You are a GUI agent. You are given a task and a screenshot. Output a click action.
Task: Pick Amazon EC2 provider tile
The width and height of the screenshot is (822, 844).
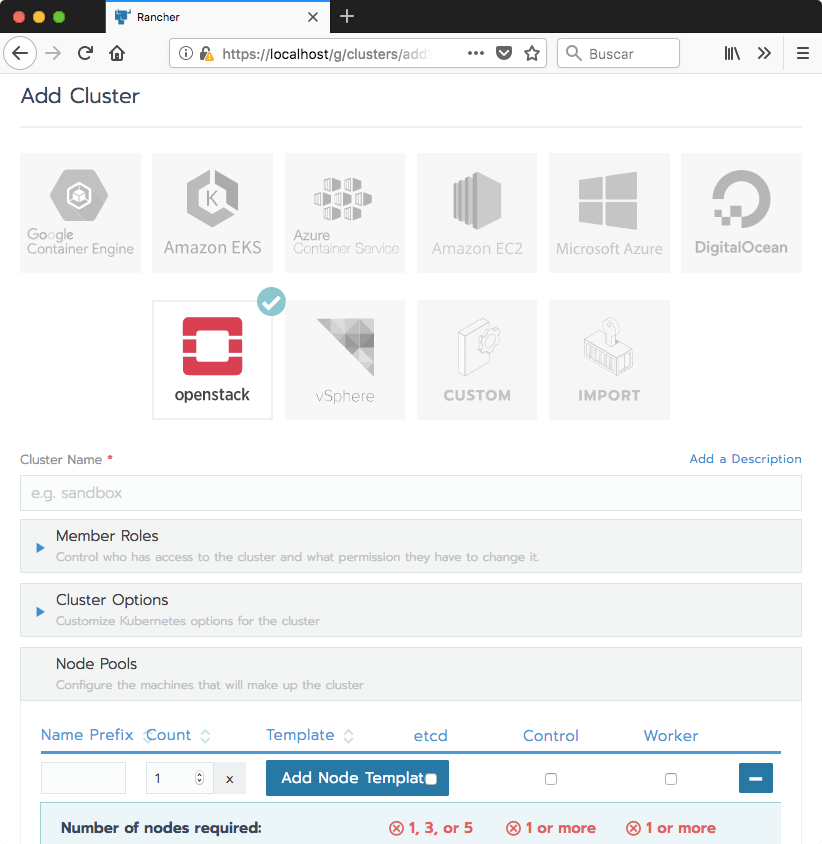477,213
